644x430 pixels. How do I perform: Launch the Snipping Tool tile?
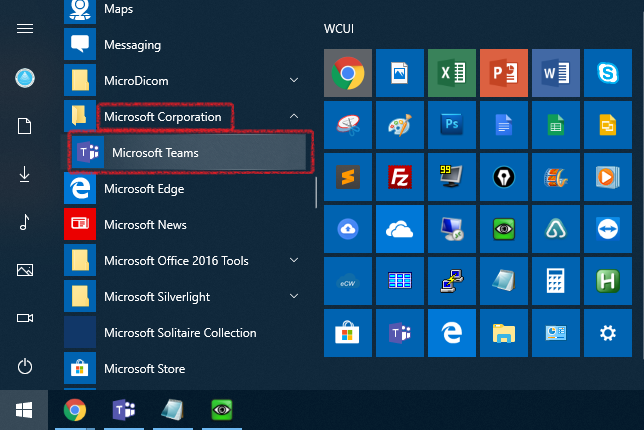click(348, 125)
